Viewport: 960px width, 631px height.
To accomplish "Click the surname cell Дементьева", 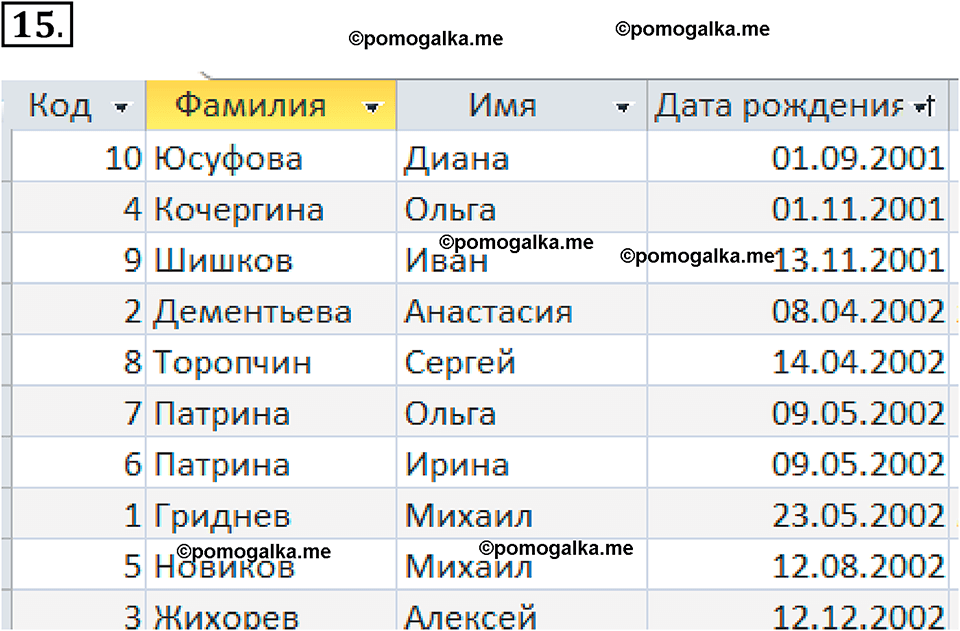I will coord(271,309).
